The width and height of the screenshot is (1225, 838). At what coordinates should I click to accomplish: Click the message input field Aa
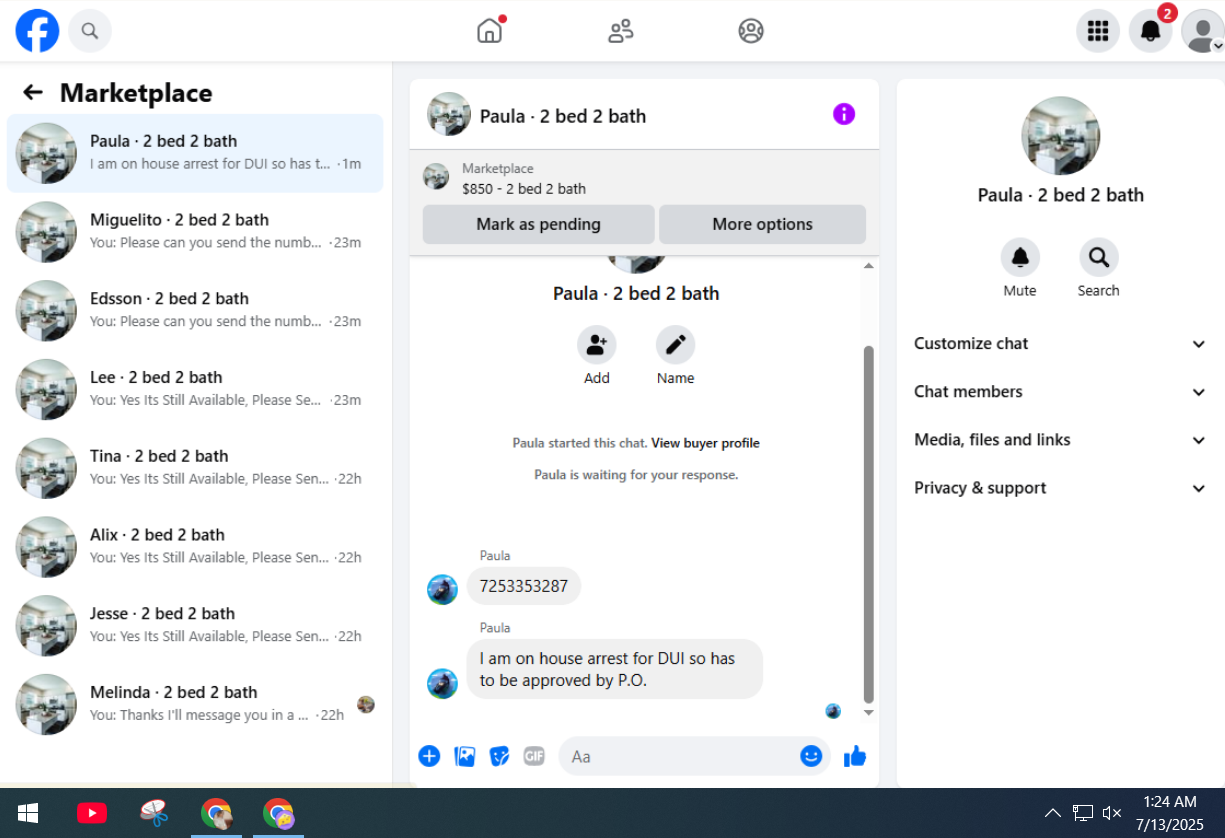coord(680,756)
